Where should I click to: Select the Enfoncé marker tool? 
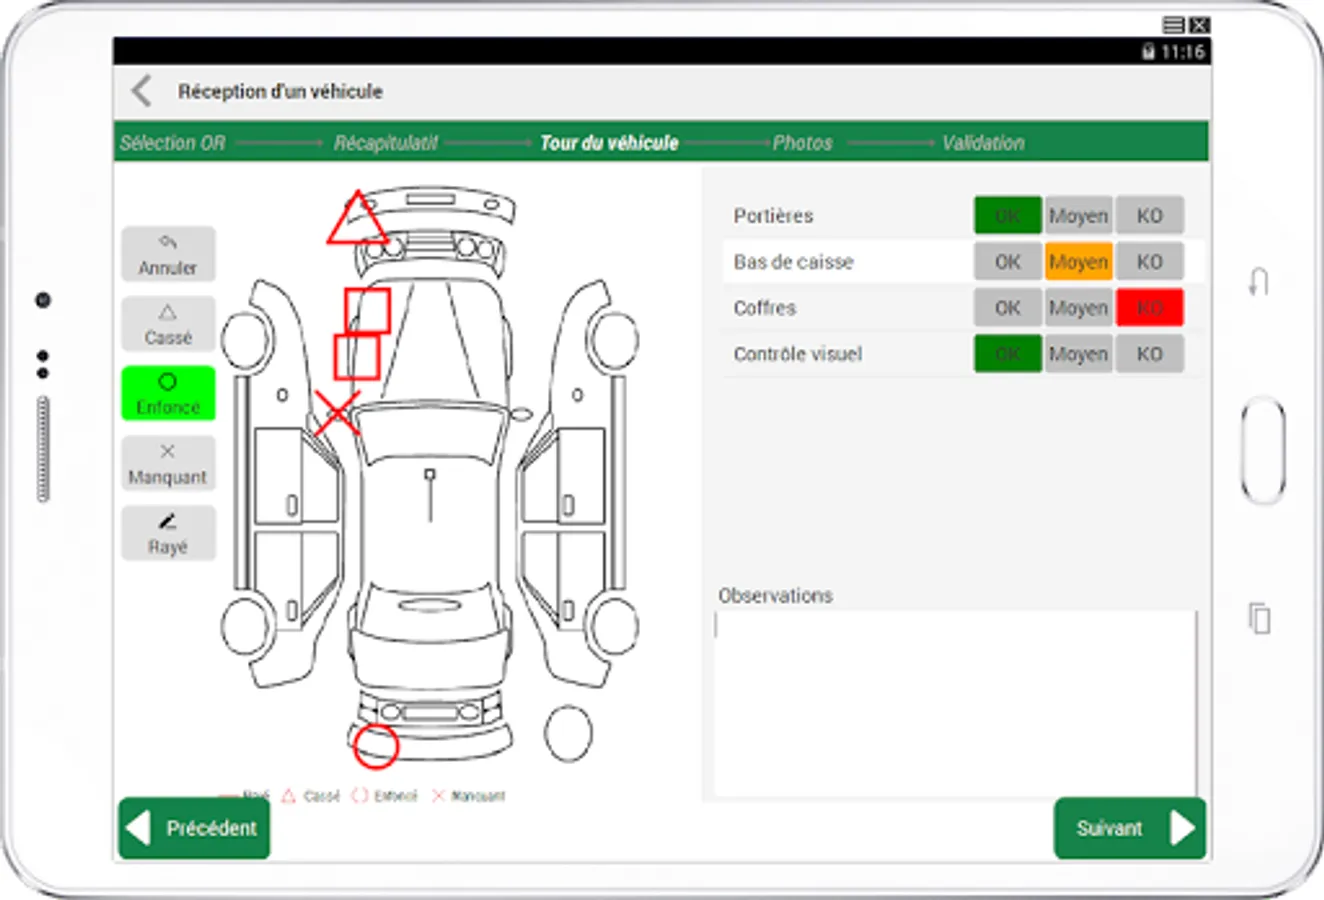coord(167,393)
